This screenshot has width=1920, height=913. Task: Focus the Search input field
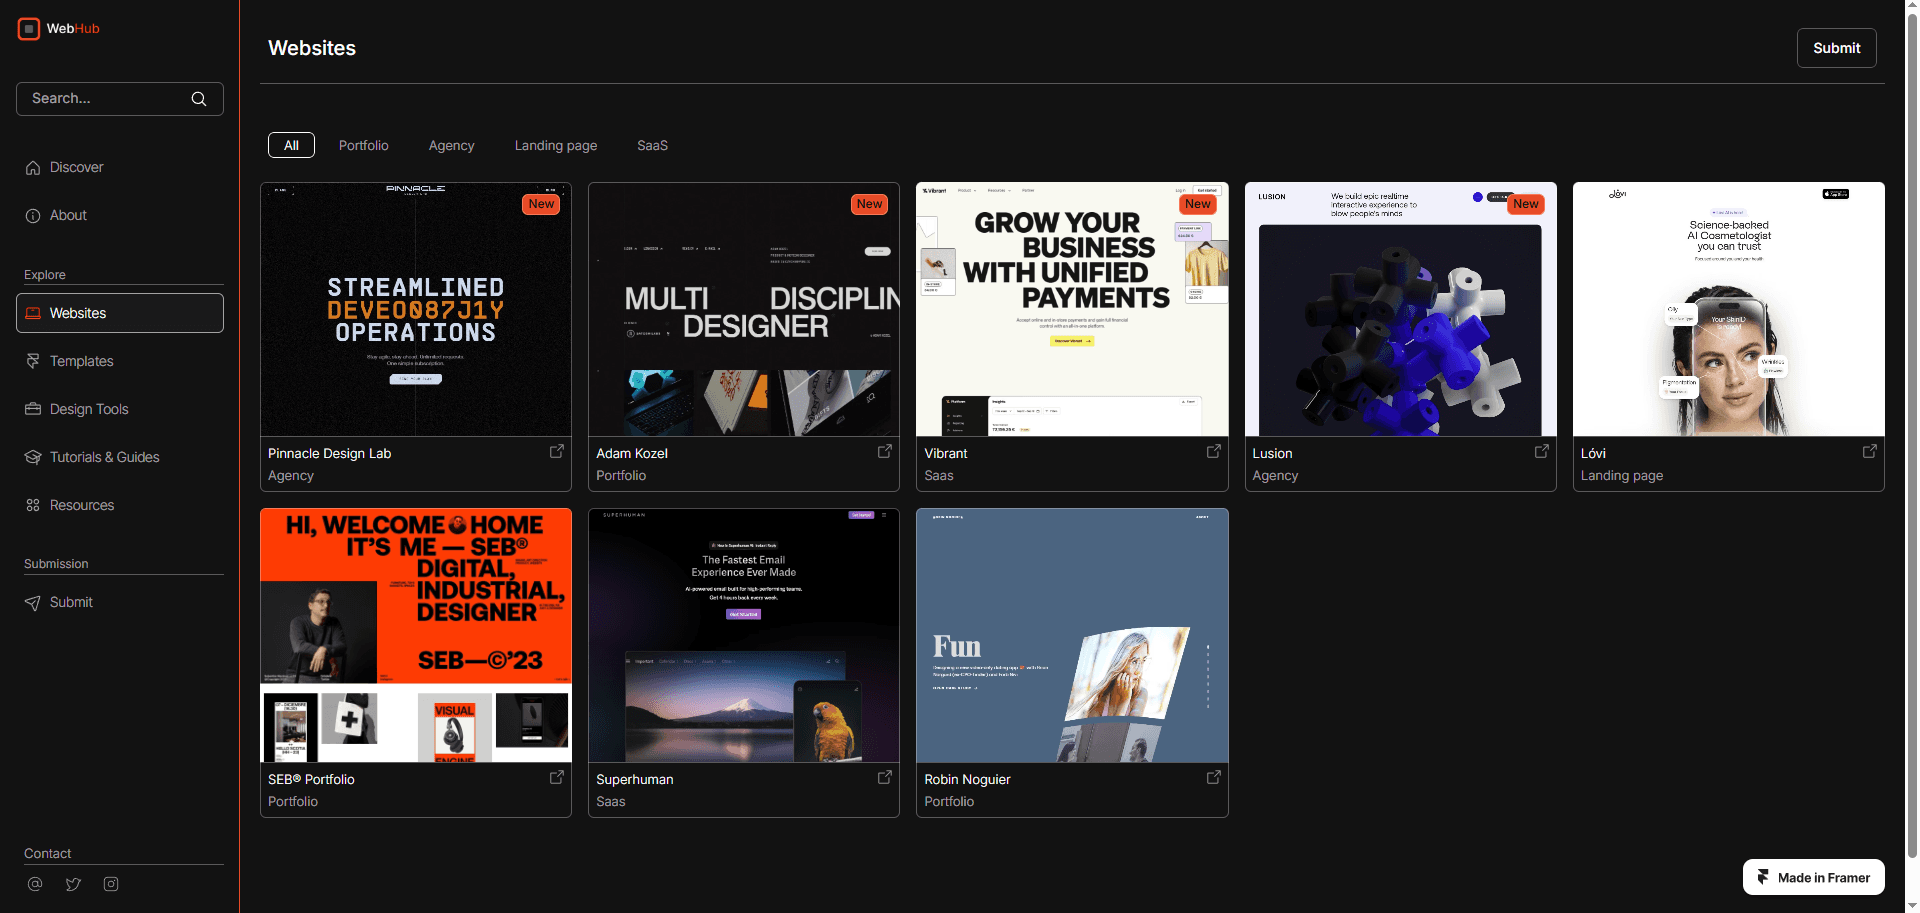(120, 99)
